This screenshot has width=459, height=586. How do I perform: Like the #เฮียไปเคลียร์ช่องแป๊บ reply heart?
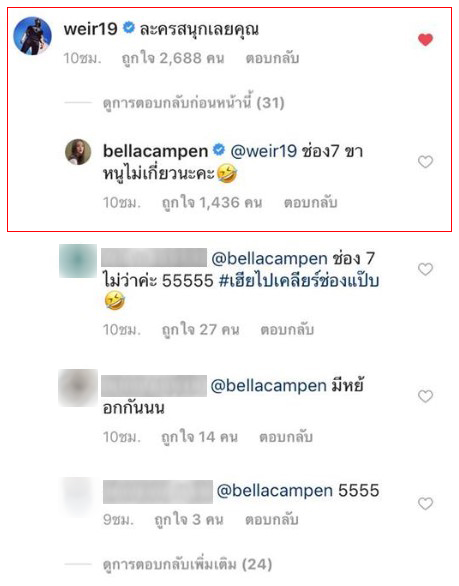pyautogui.click(x=425, y=269)
